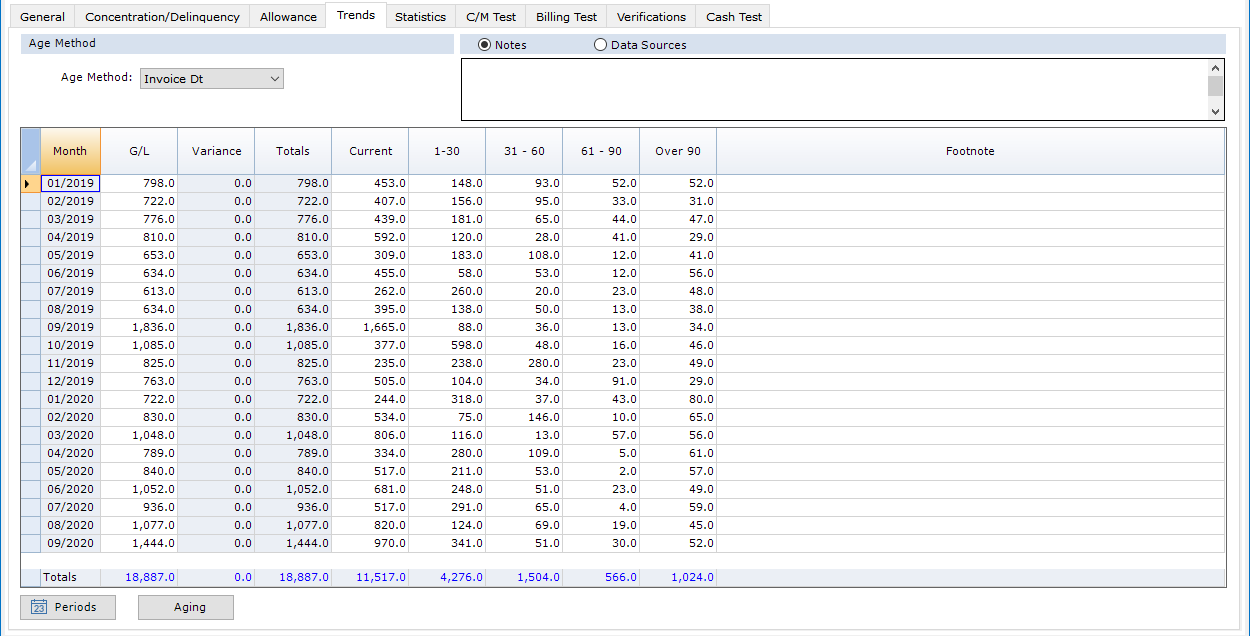Go to the Cash Test tab
The width and height of the screenshot is (1250, 636).
pos(733,17)
